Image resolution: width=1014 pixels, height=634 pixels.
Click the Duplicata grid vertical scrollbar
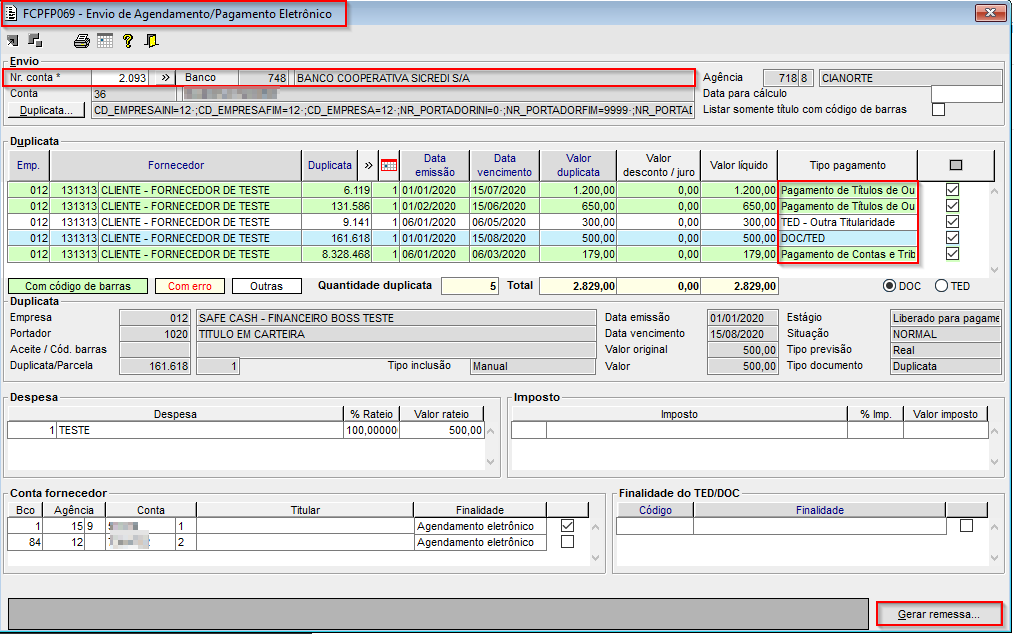(x=994, y=230)
